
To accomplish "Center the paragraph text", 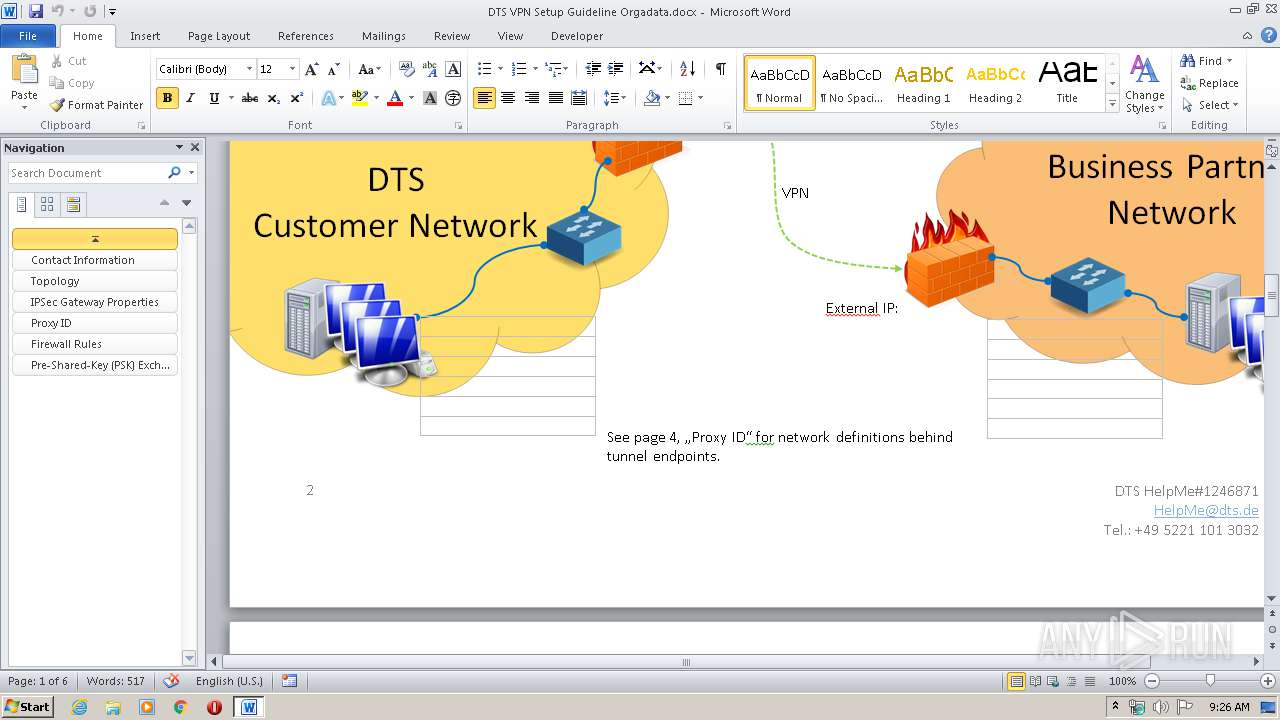I will click(508, 98).
